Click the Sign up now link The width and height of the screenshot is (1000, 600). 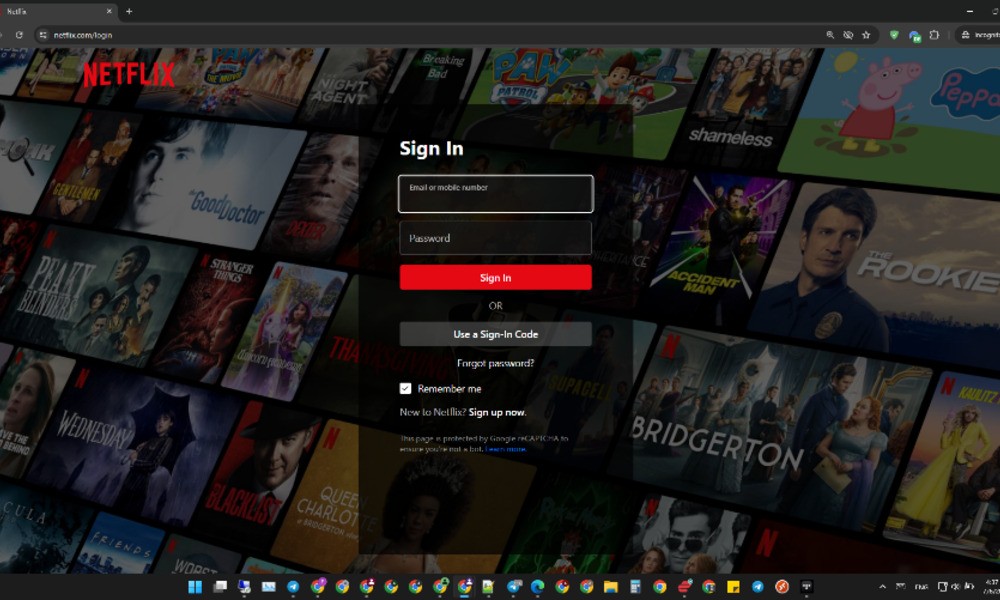coord(497,413)
